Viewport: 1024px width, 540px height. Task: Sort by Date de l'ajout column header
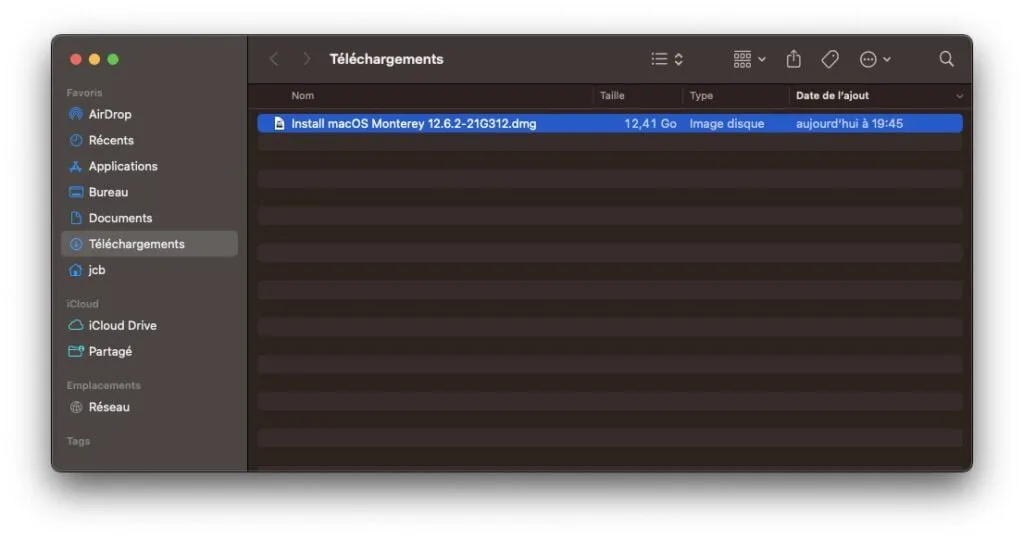coord(832,95)
